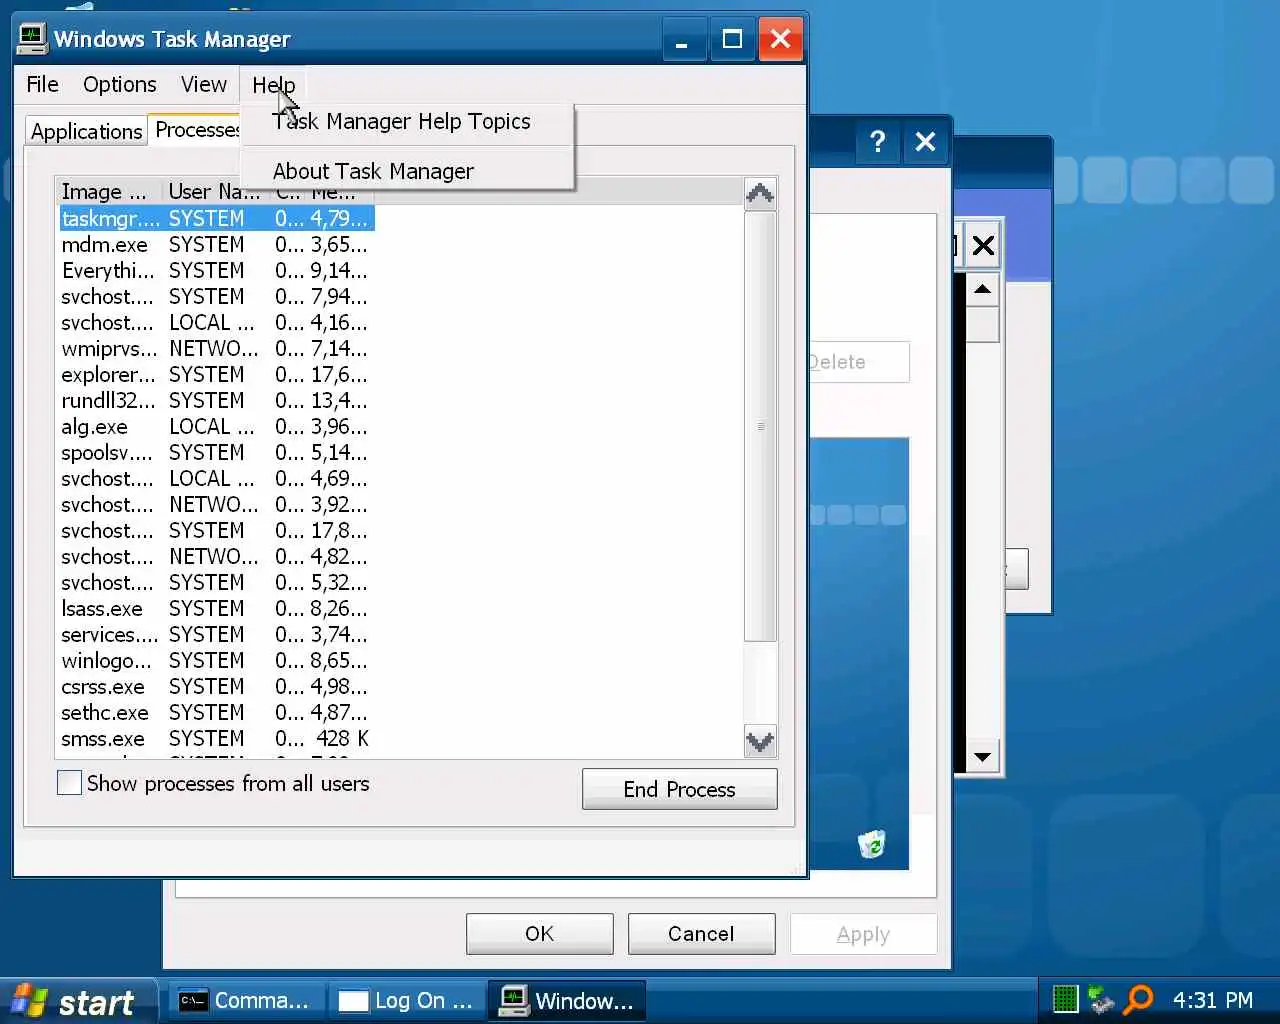Click the Recycle Bin icon in preview
1280x1024 pixels.
[x=872, y=843]
